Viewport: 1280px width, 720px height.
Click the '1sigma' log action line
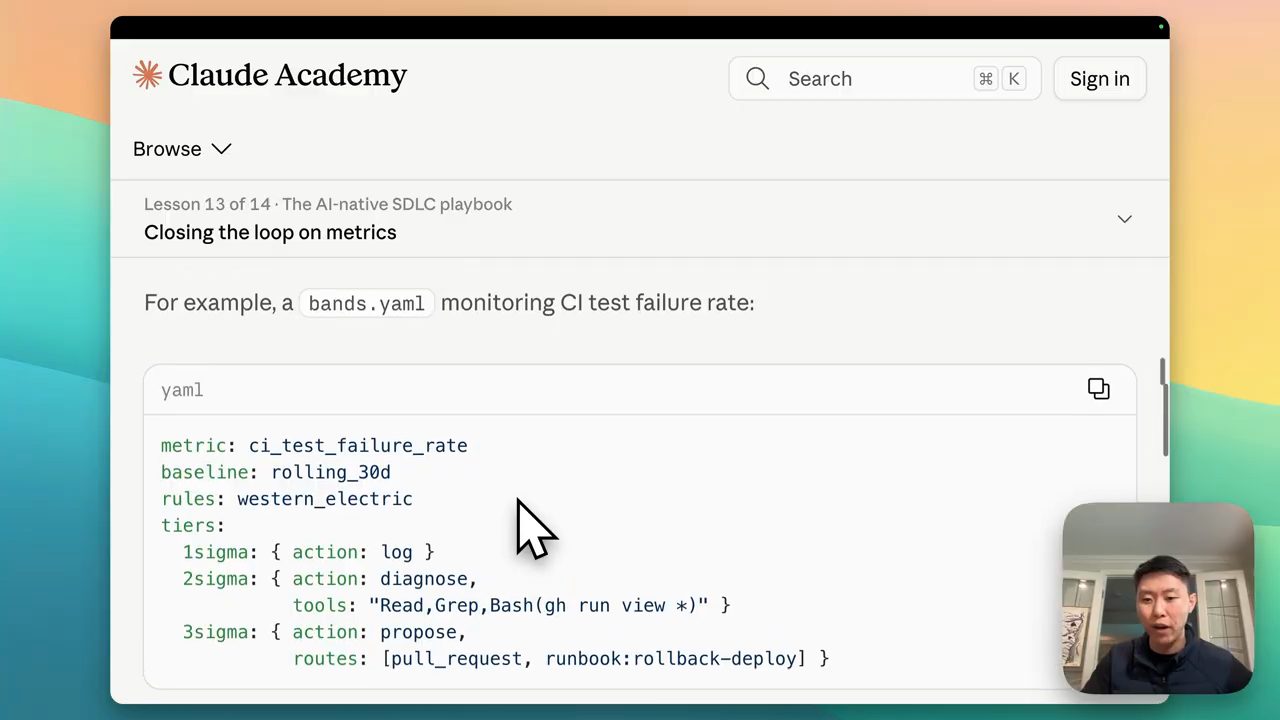[308, 552]
